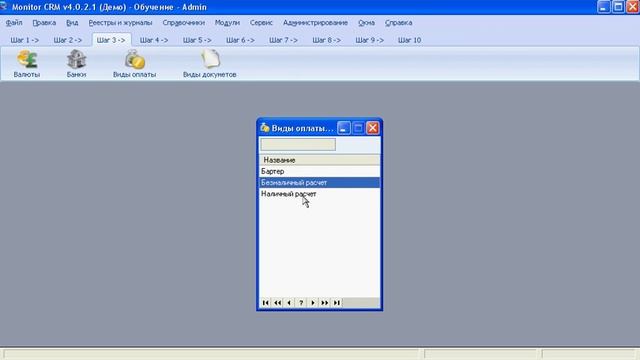This screenshot has height=360, width=640.
Task: Open the Банки (banks) reference
Action: tap(76, 64)
